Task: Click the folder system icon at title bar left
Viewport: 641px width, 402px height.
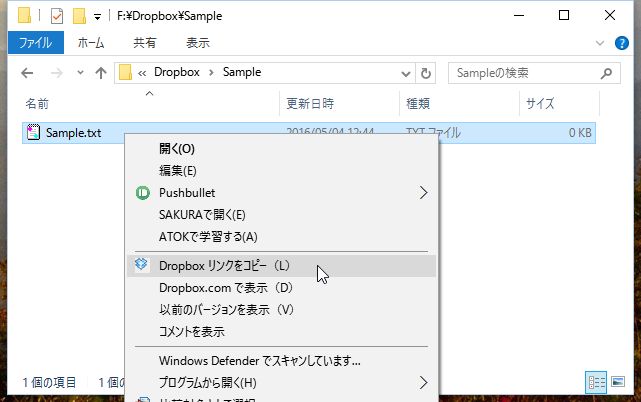Action: click(x=24, y=15)
